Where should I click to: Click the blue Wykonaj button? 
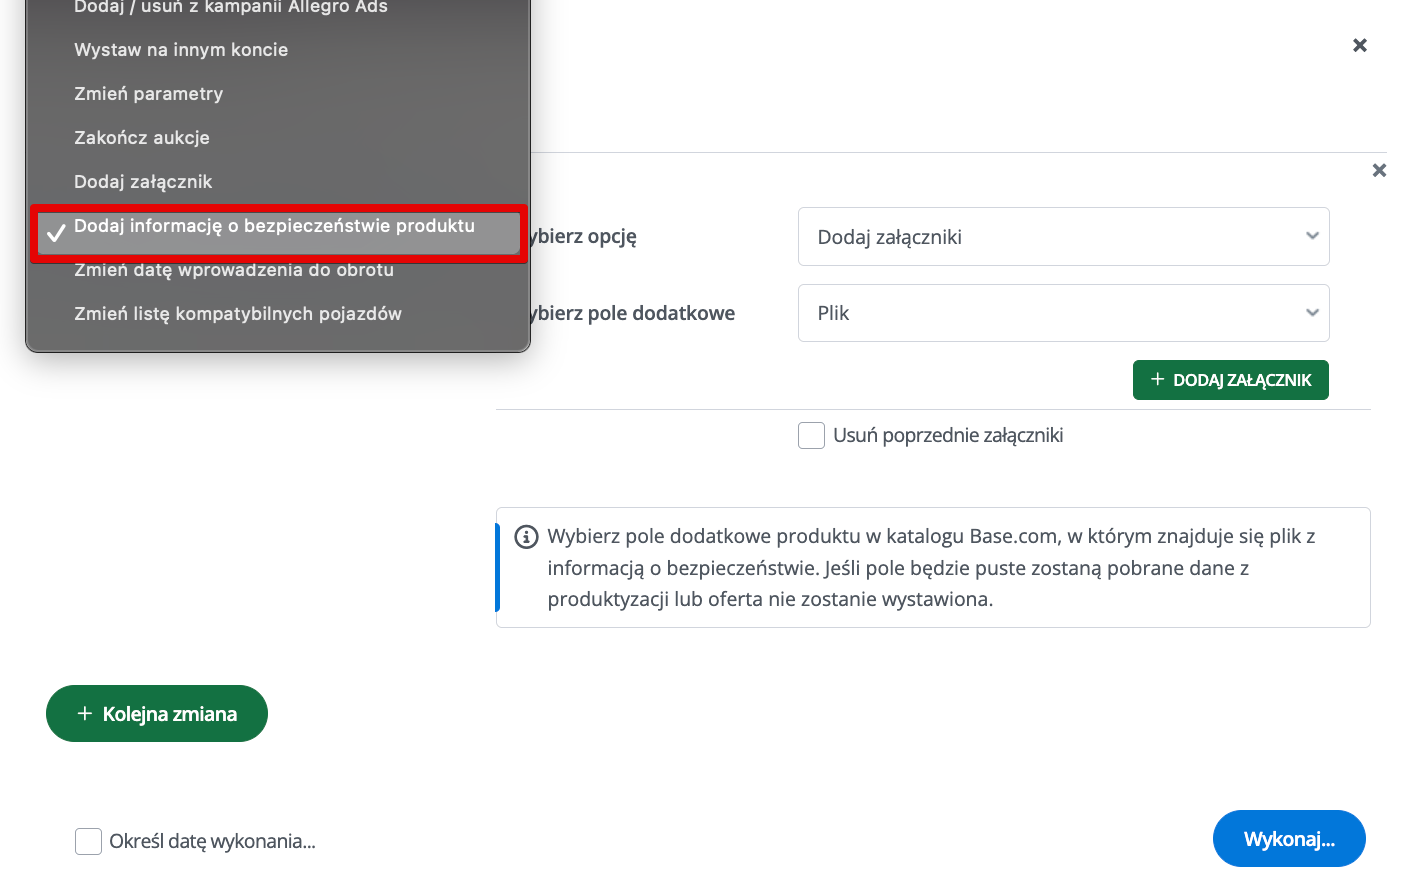(1288, 839)
